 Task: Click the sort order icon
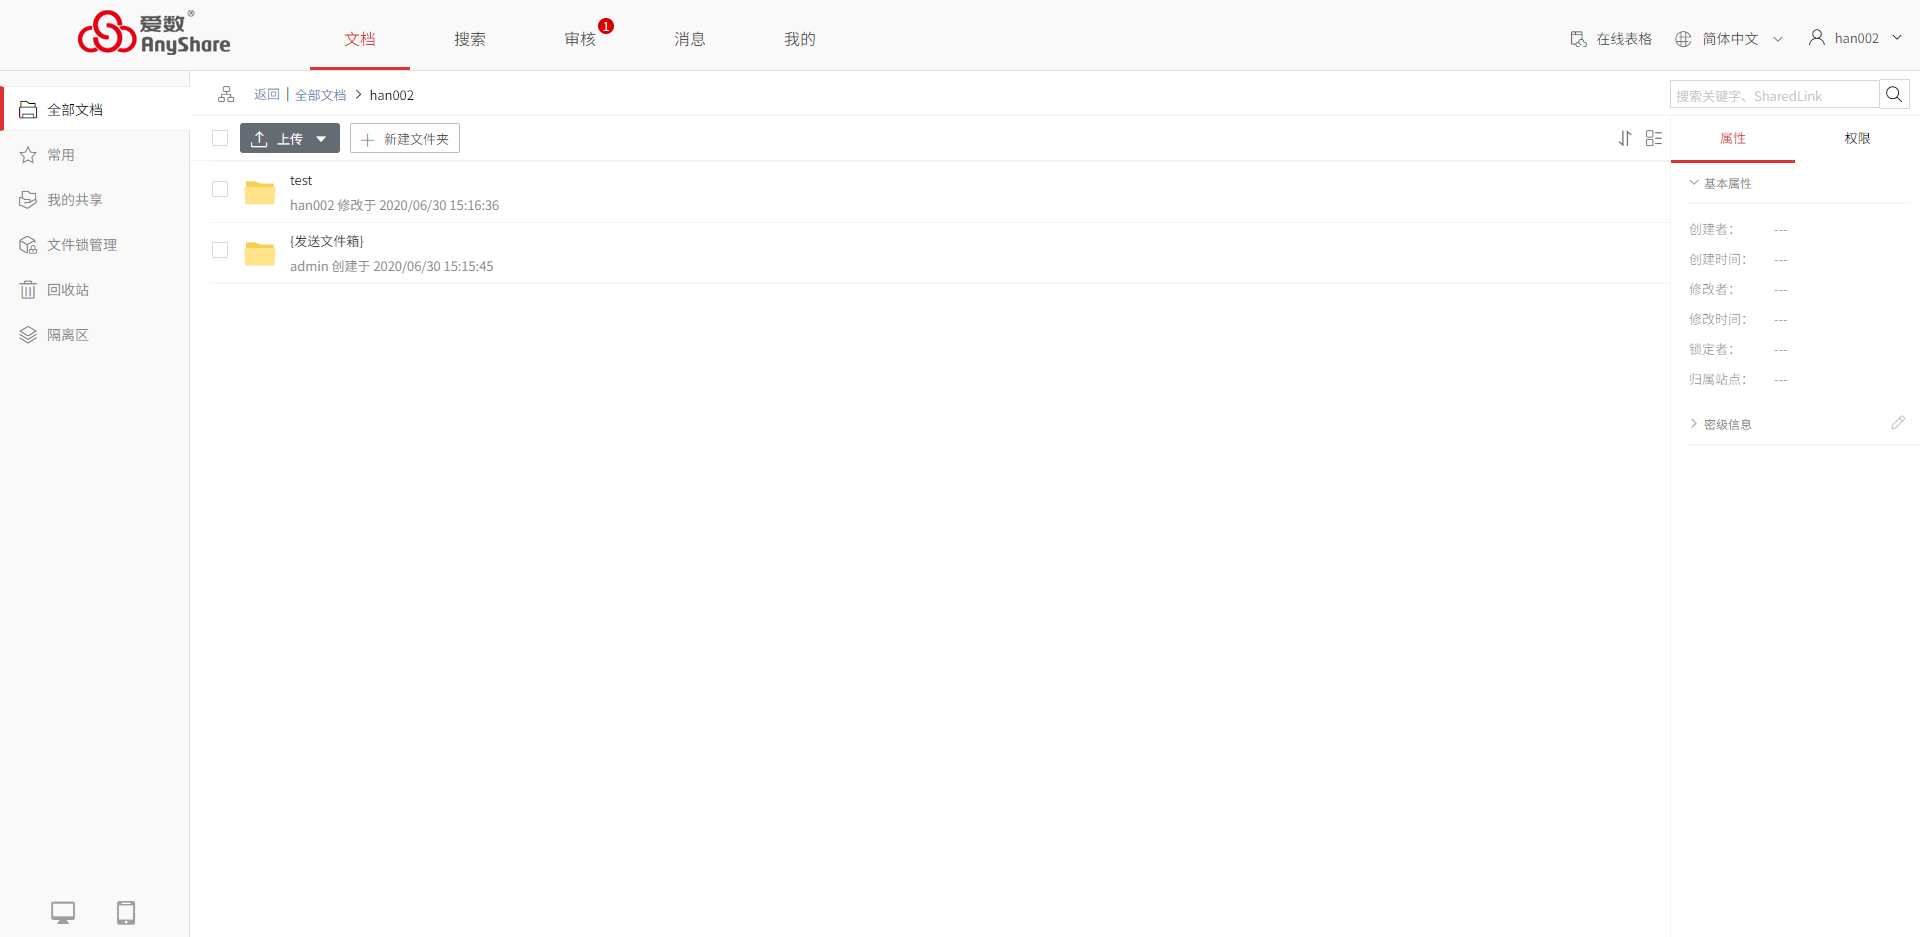(x=1625, y=138)
